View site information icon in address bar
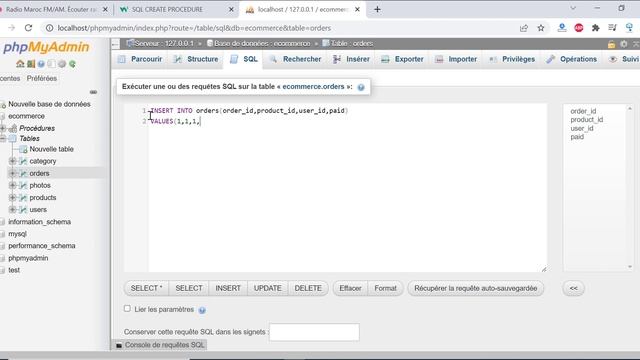640x360 pixels. click(49, 28)
